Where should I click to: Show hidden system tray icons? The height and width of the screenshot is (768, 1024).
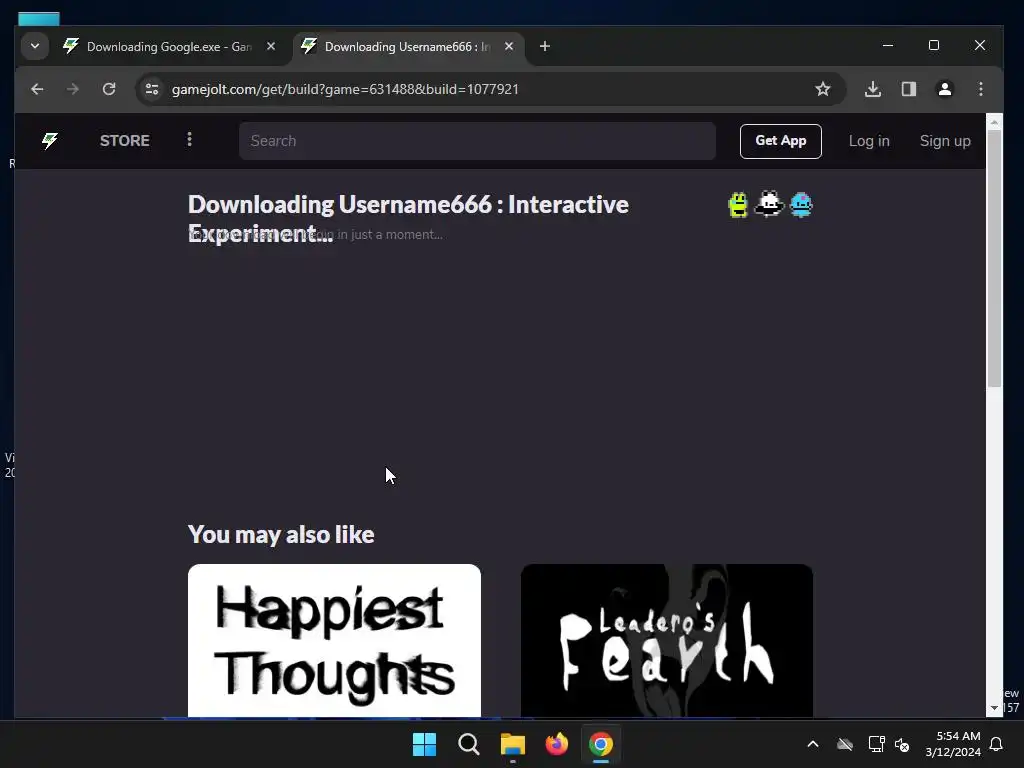813,744
